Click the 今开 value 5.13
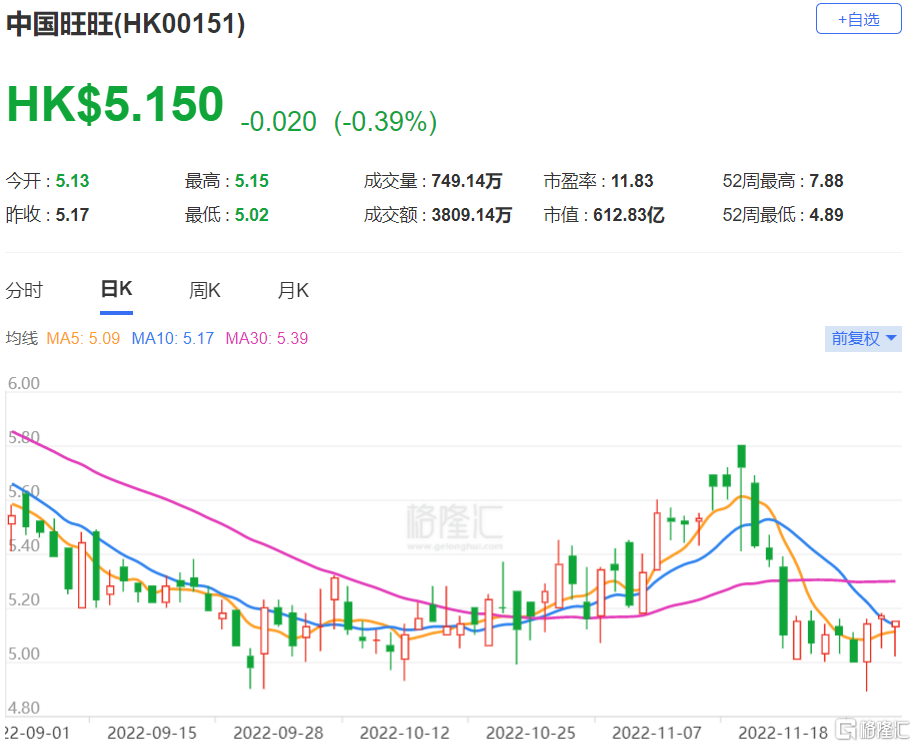Screen dimensions: 916x747 pyautogui.click(x=72, y=181)
